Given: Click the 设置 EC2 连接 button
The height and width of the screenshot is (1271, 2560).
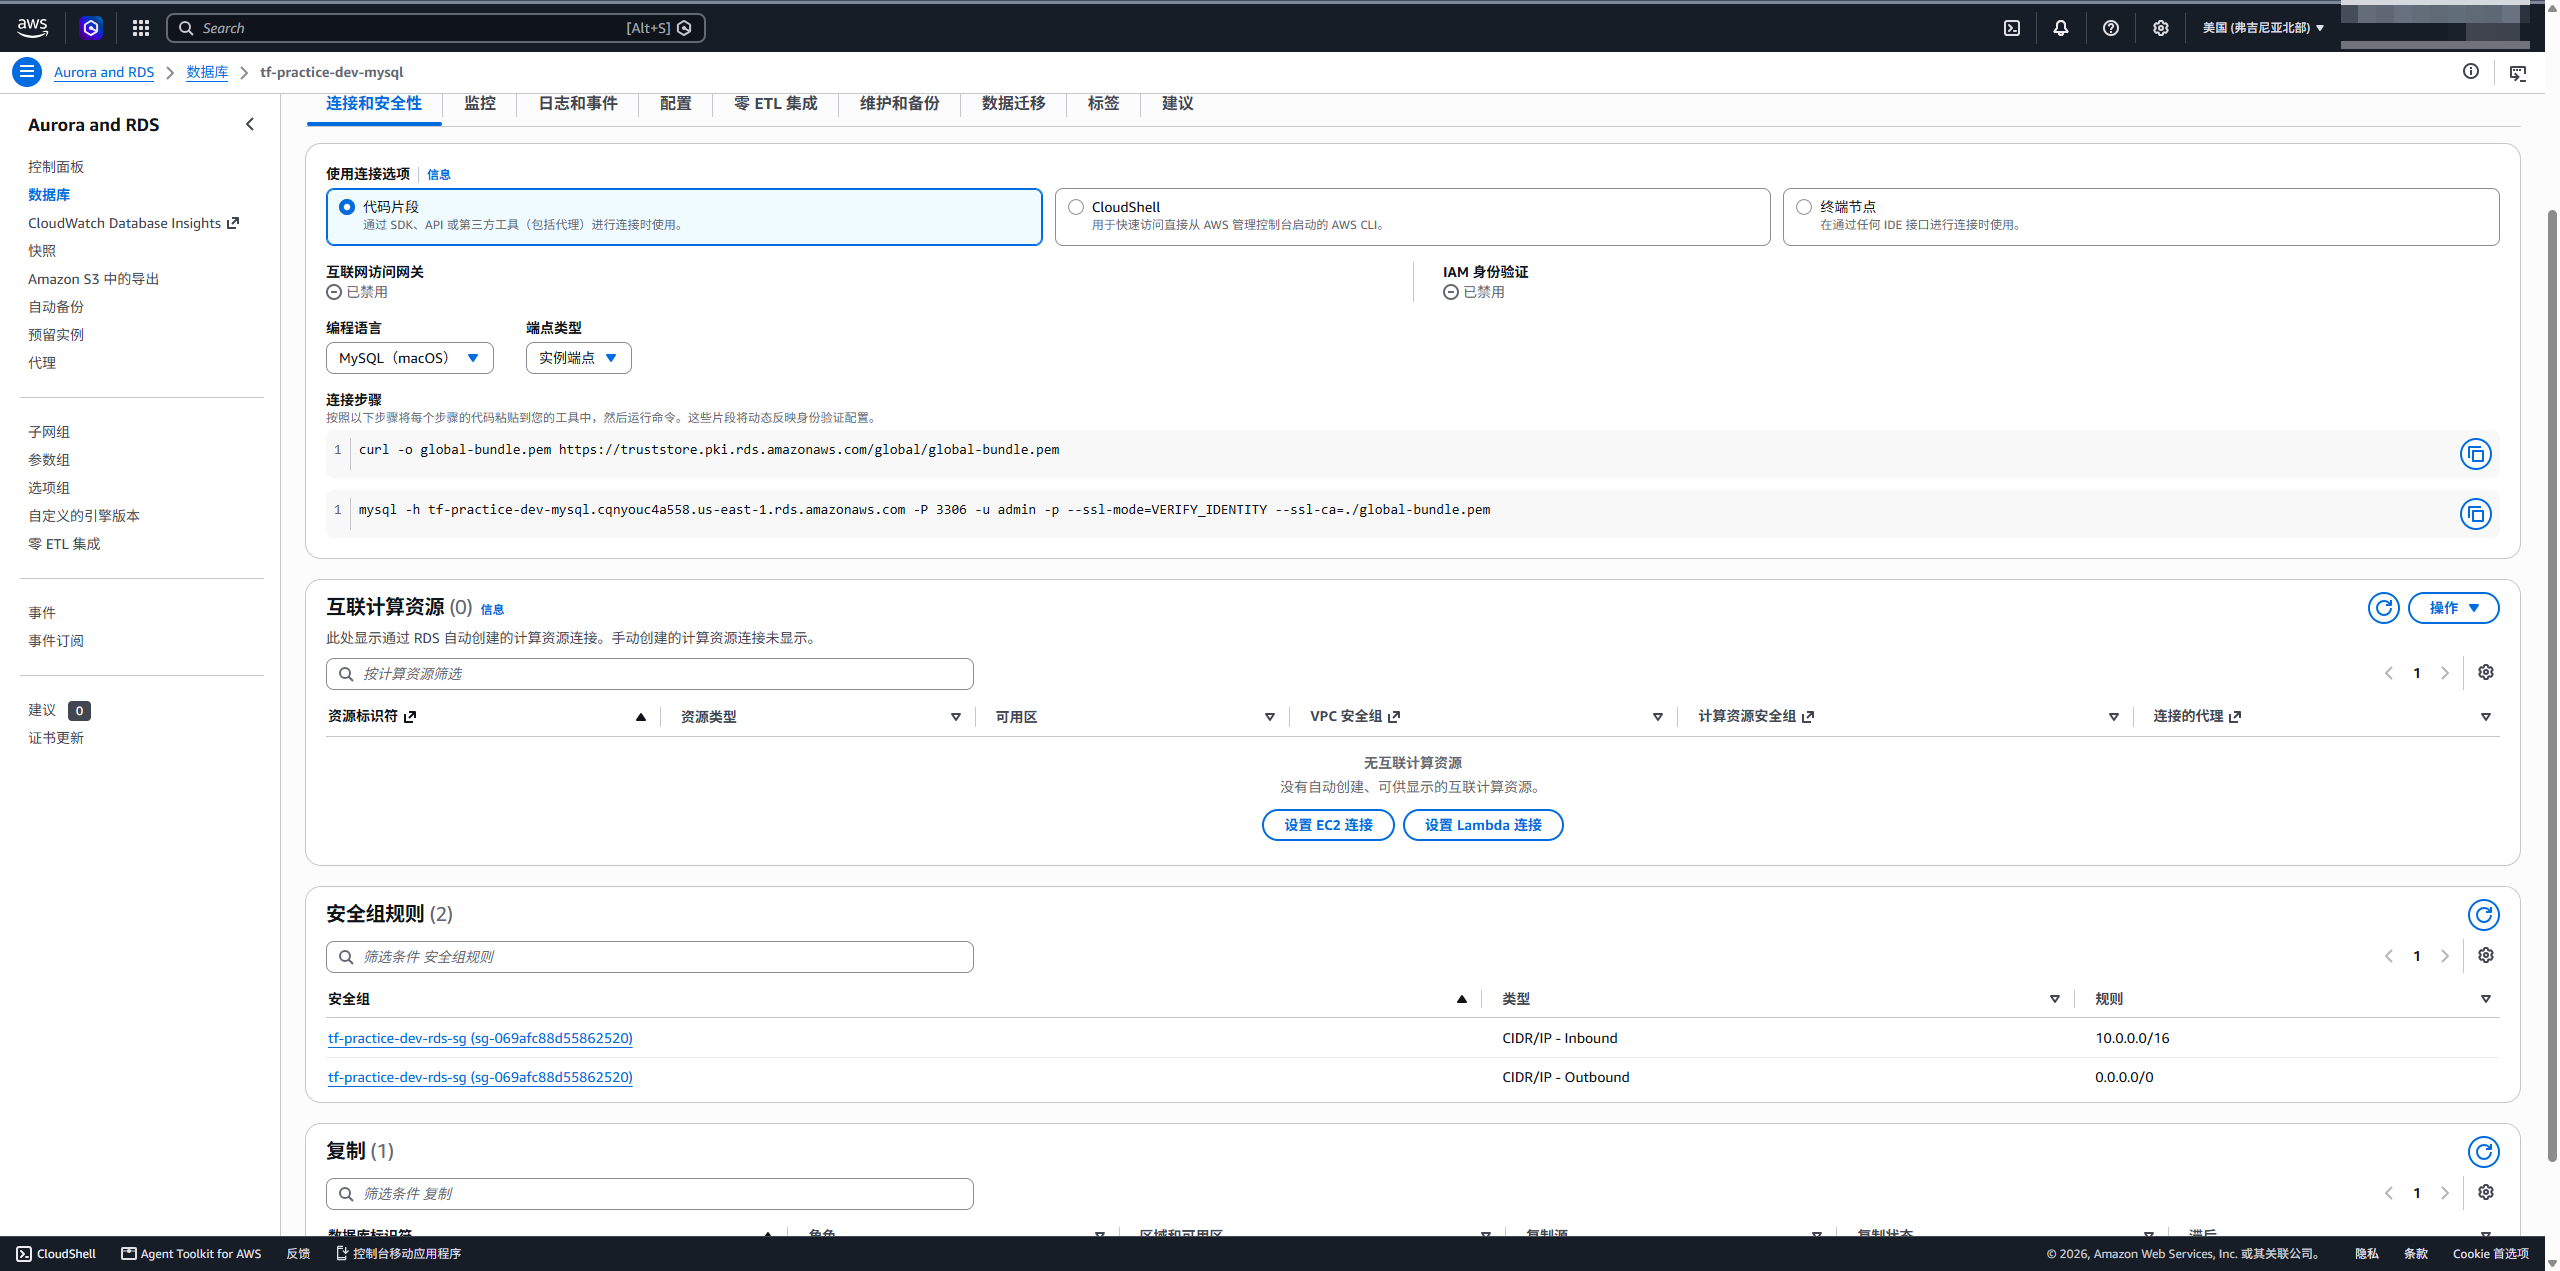Looking at the screenshot, I should [x=1328, y=825].
